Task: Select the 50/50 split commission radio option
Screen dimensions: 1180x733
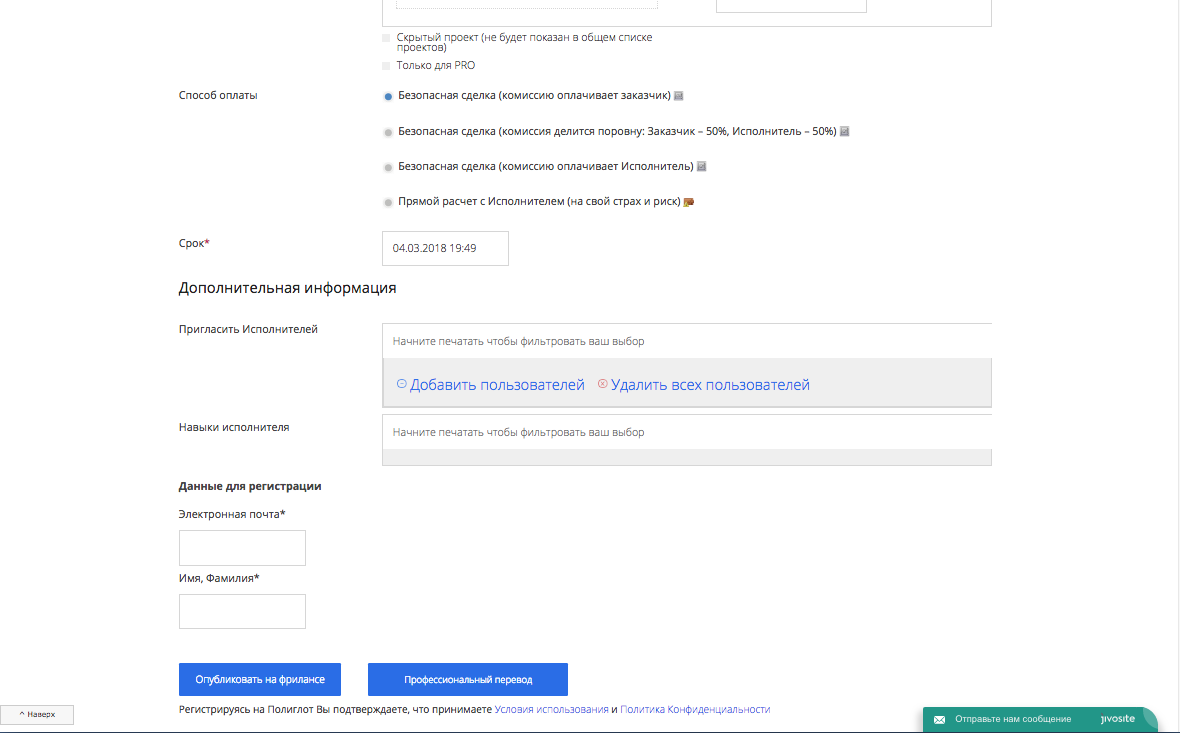Action: pyautogui.click(x=388, y=132)
